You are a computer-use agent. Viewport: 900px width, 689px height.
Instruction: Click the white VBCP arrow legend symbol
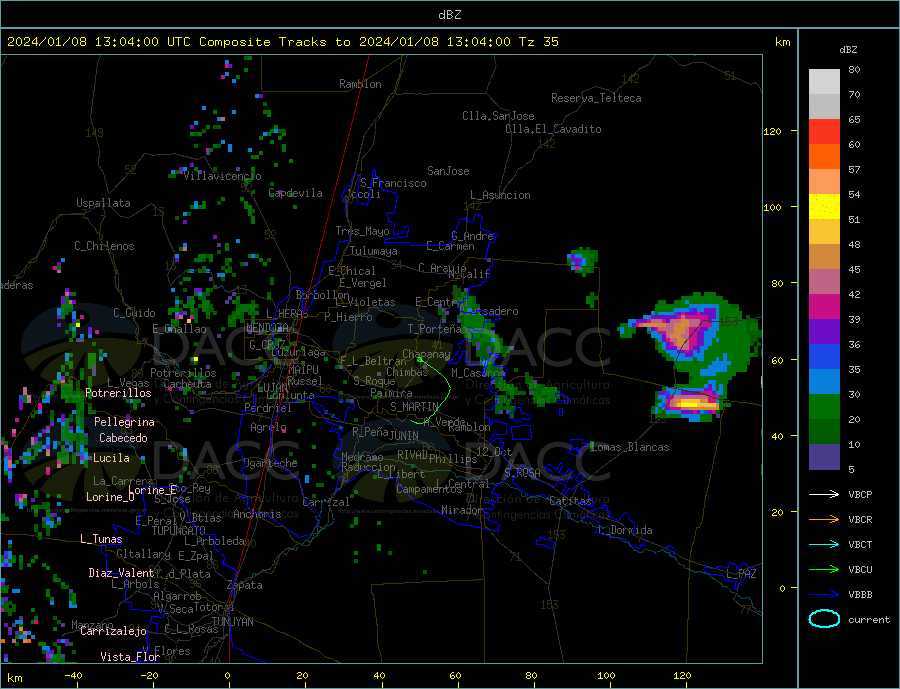pos(824,494)
